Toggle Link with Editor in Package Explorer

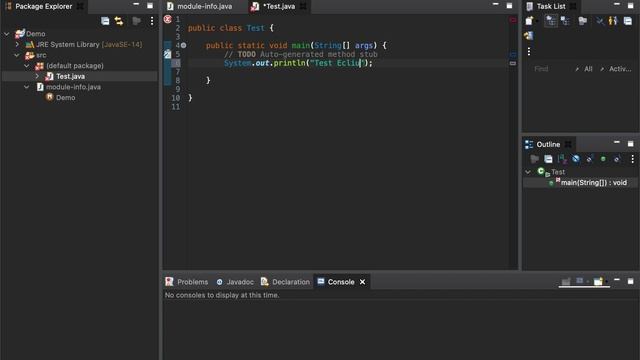point(119,21)
